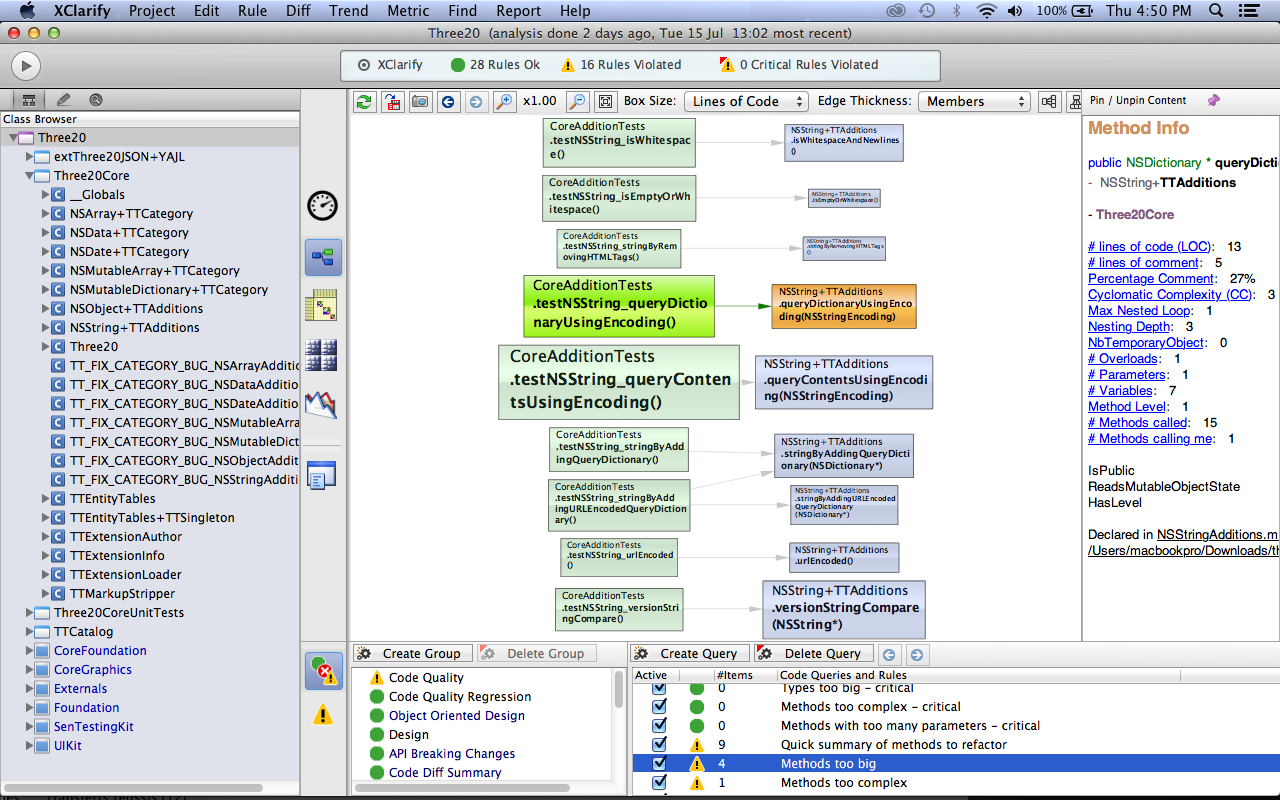The height and width of the screenshot is (800, 1280).
Task: Toggle Active for Methods too complex - critical
Action: pos(659,707)
